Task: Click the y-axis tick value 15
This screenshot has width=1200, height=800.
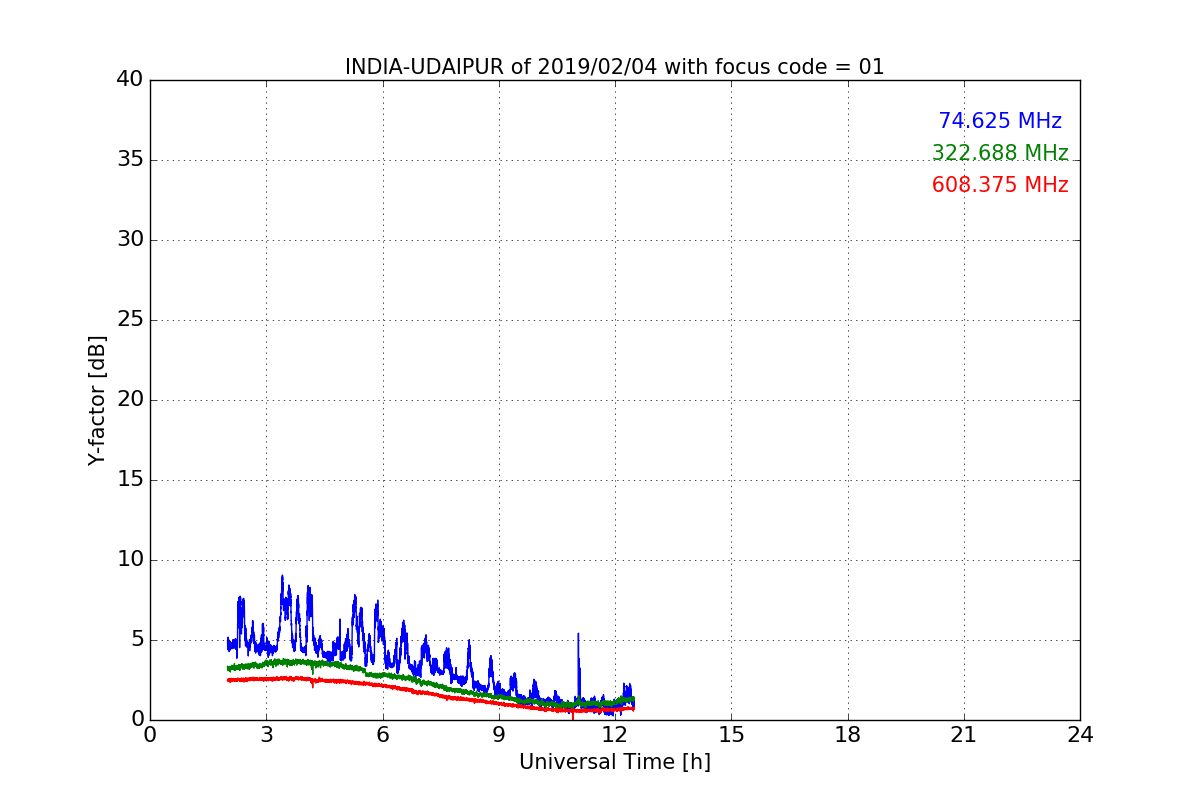Action: pyautogui.click(x=130, y=480)
